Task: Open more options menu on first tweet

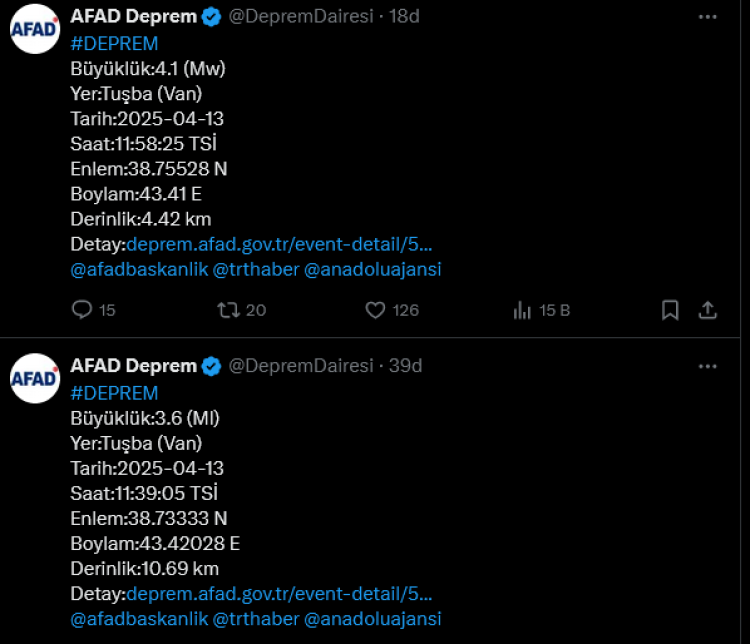Action: click(x=707, y=17)
